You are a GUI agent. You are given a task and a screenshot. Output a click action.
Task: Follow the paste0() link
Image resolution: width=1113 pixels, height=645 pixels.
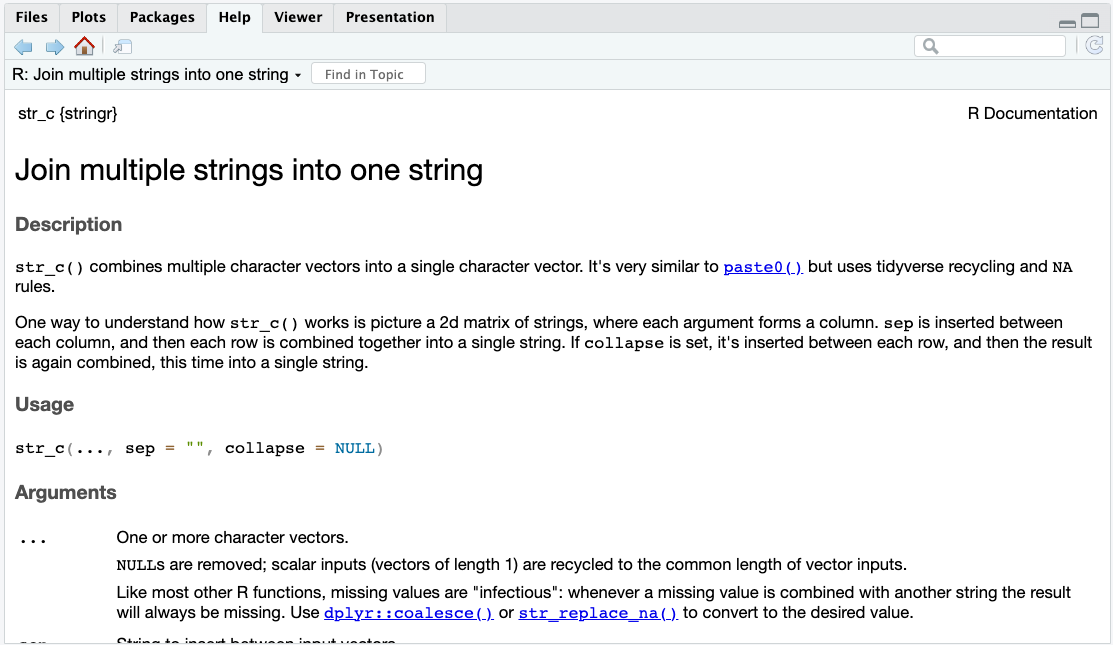[763, 267]
